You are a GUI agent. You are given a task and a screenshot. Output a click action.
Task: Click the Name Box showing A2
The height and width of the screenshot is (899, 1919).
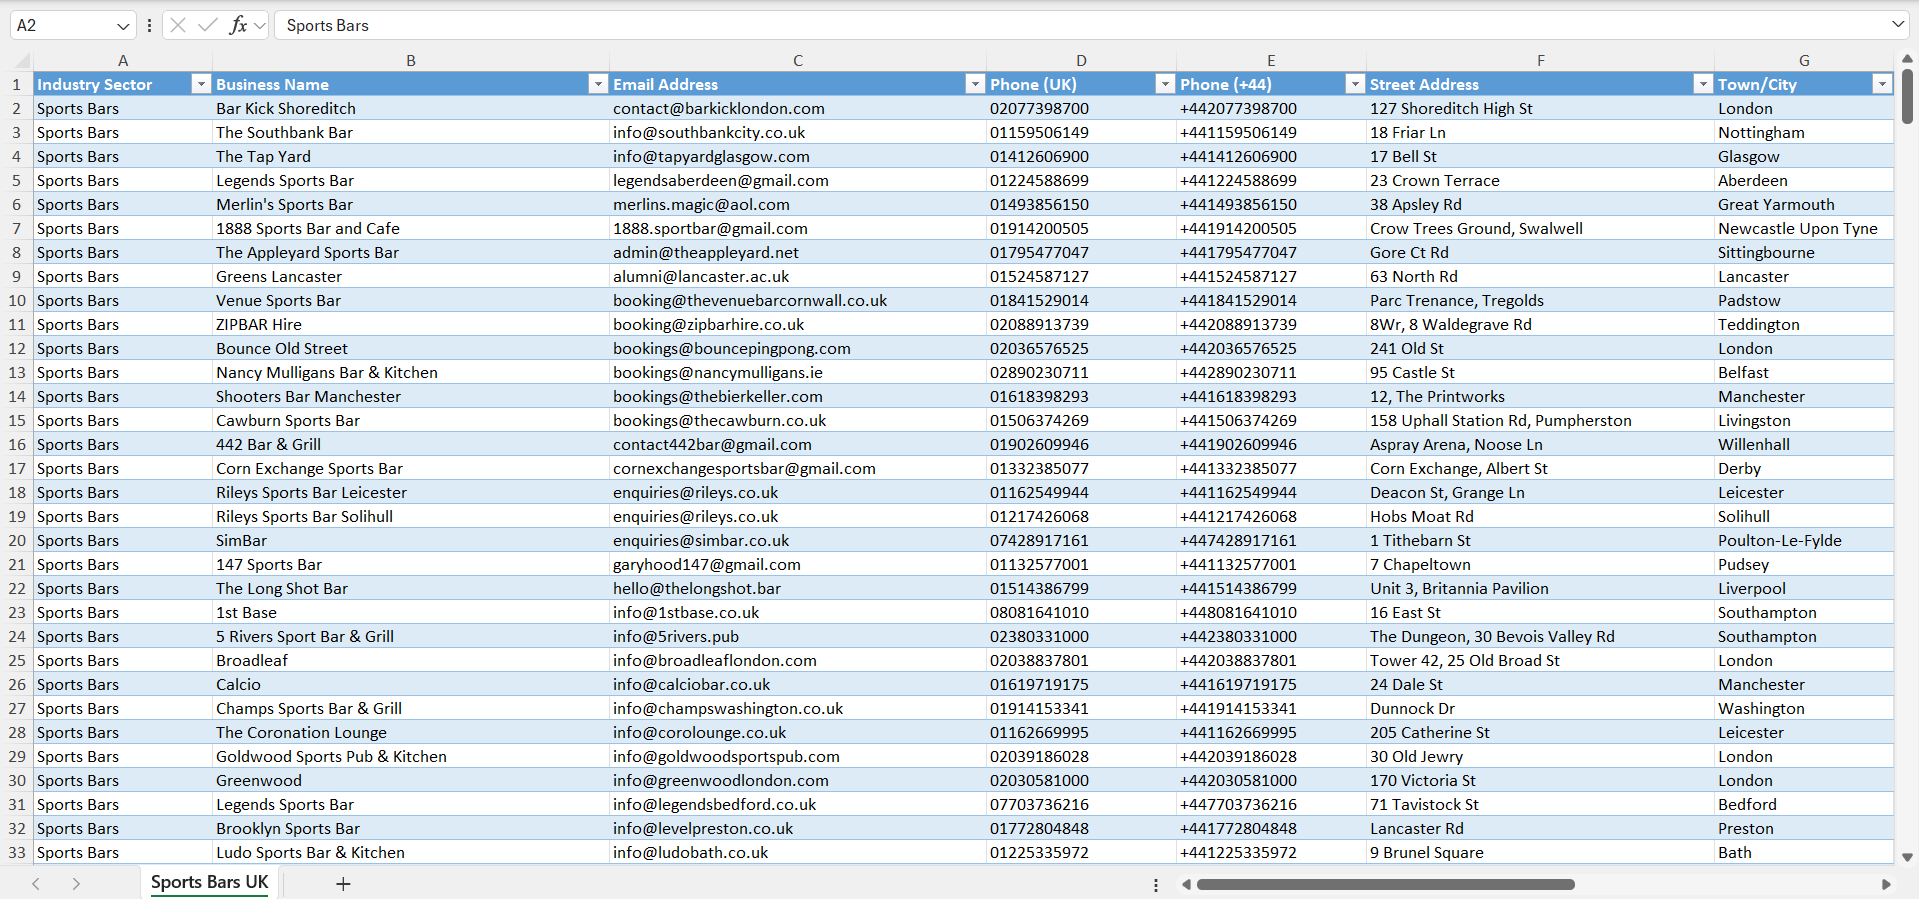(62, 25)
